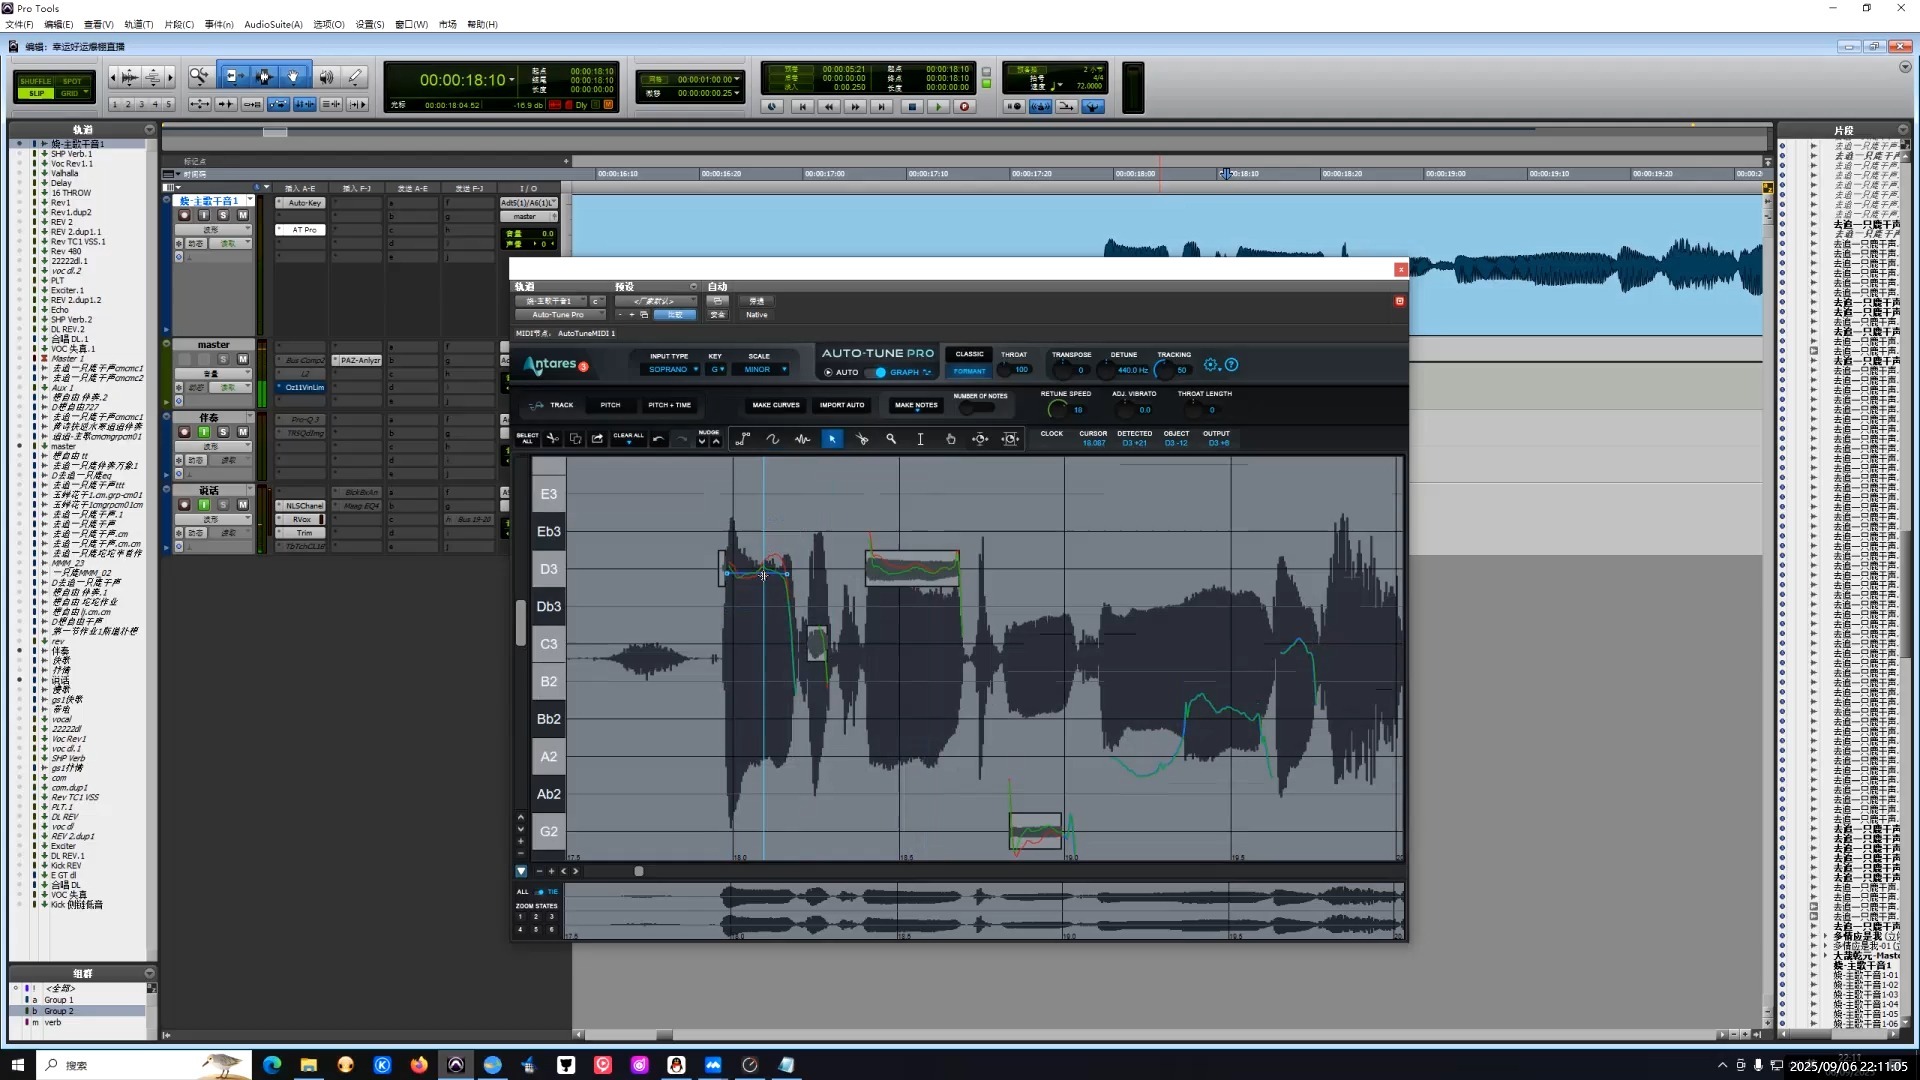This screenshot has width=1920, height=1080.
Task: Select Classic mode in Auto-Tune
Action: (969, 354)
